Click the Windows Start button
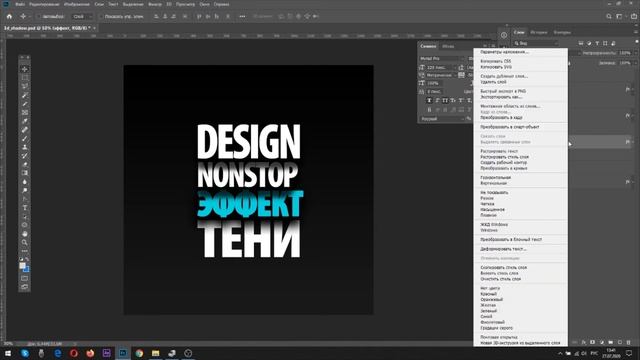Screen dimensions: 640x360 coord(8,353)
